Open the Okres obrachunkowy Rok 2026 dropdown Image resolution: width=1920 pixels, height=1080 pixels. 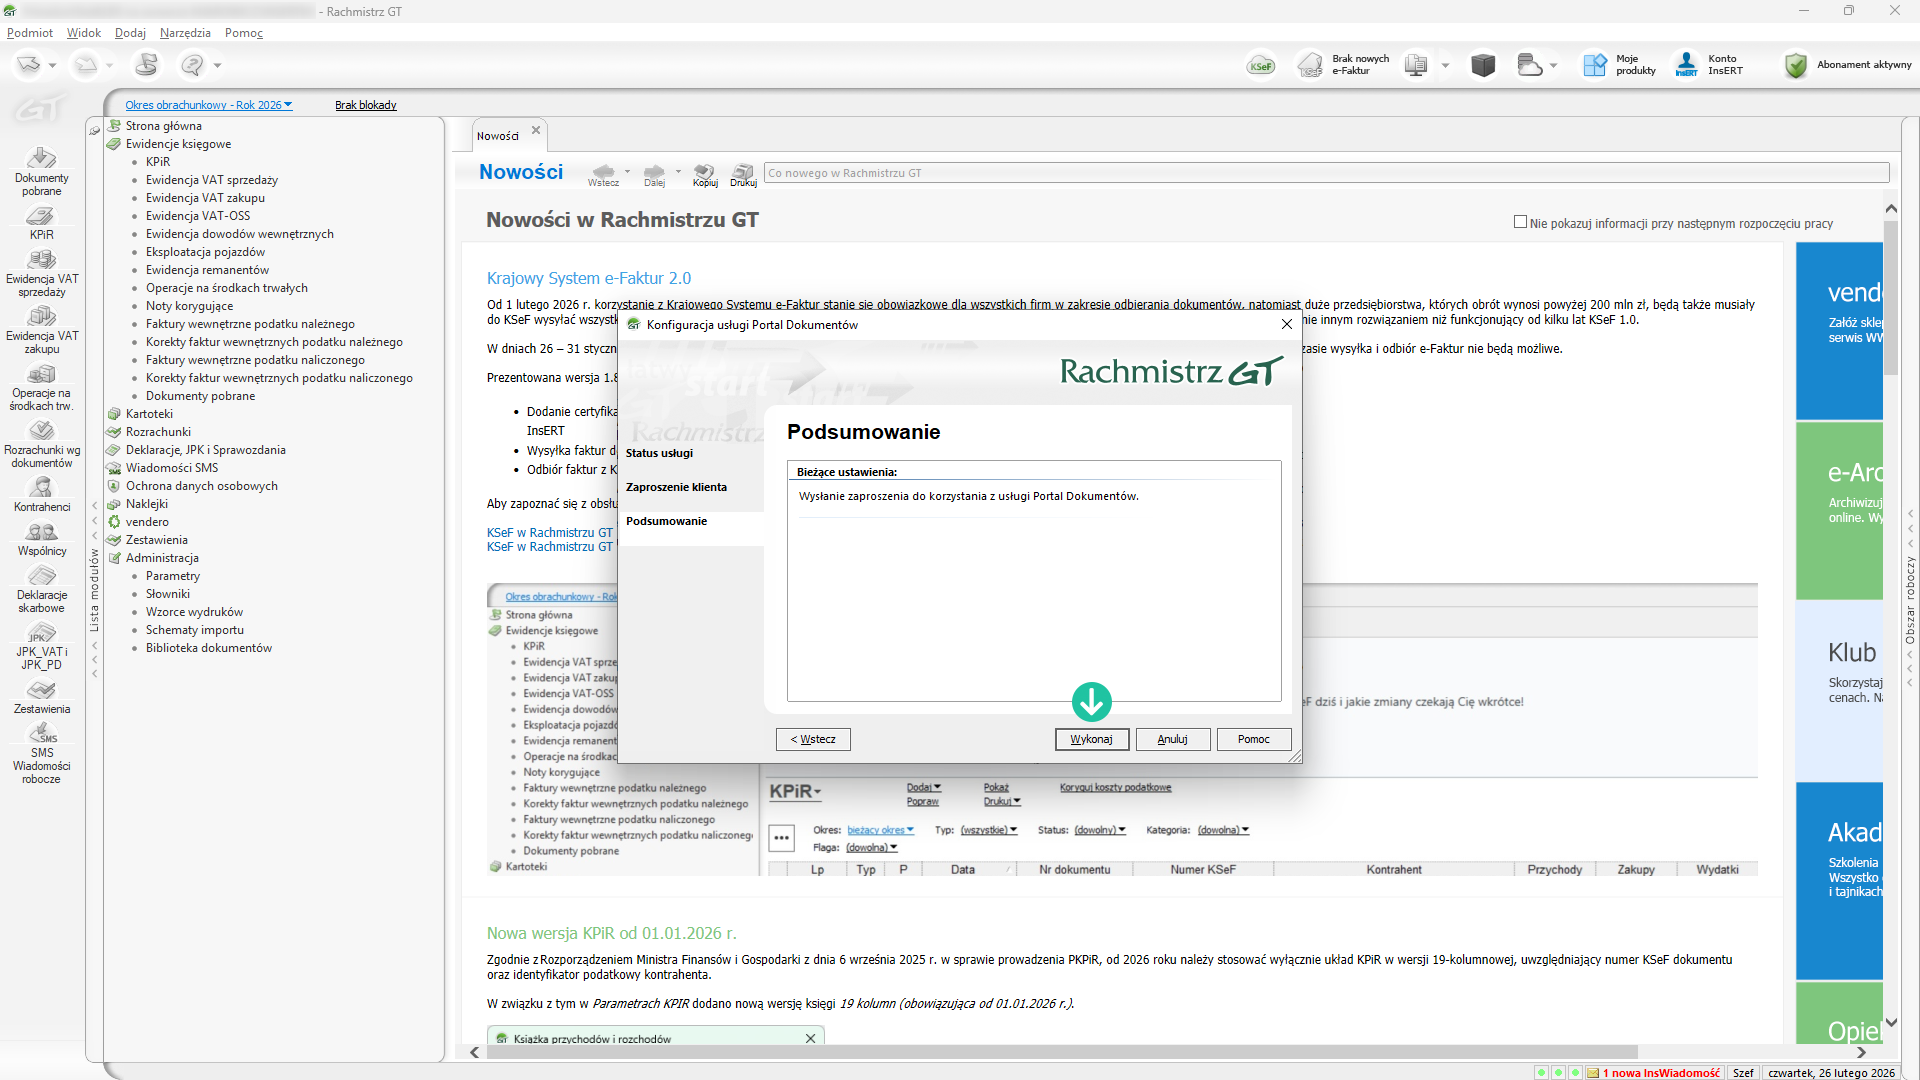pos(208,105)
